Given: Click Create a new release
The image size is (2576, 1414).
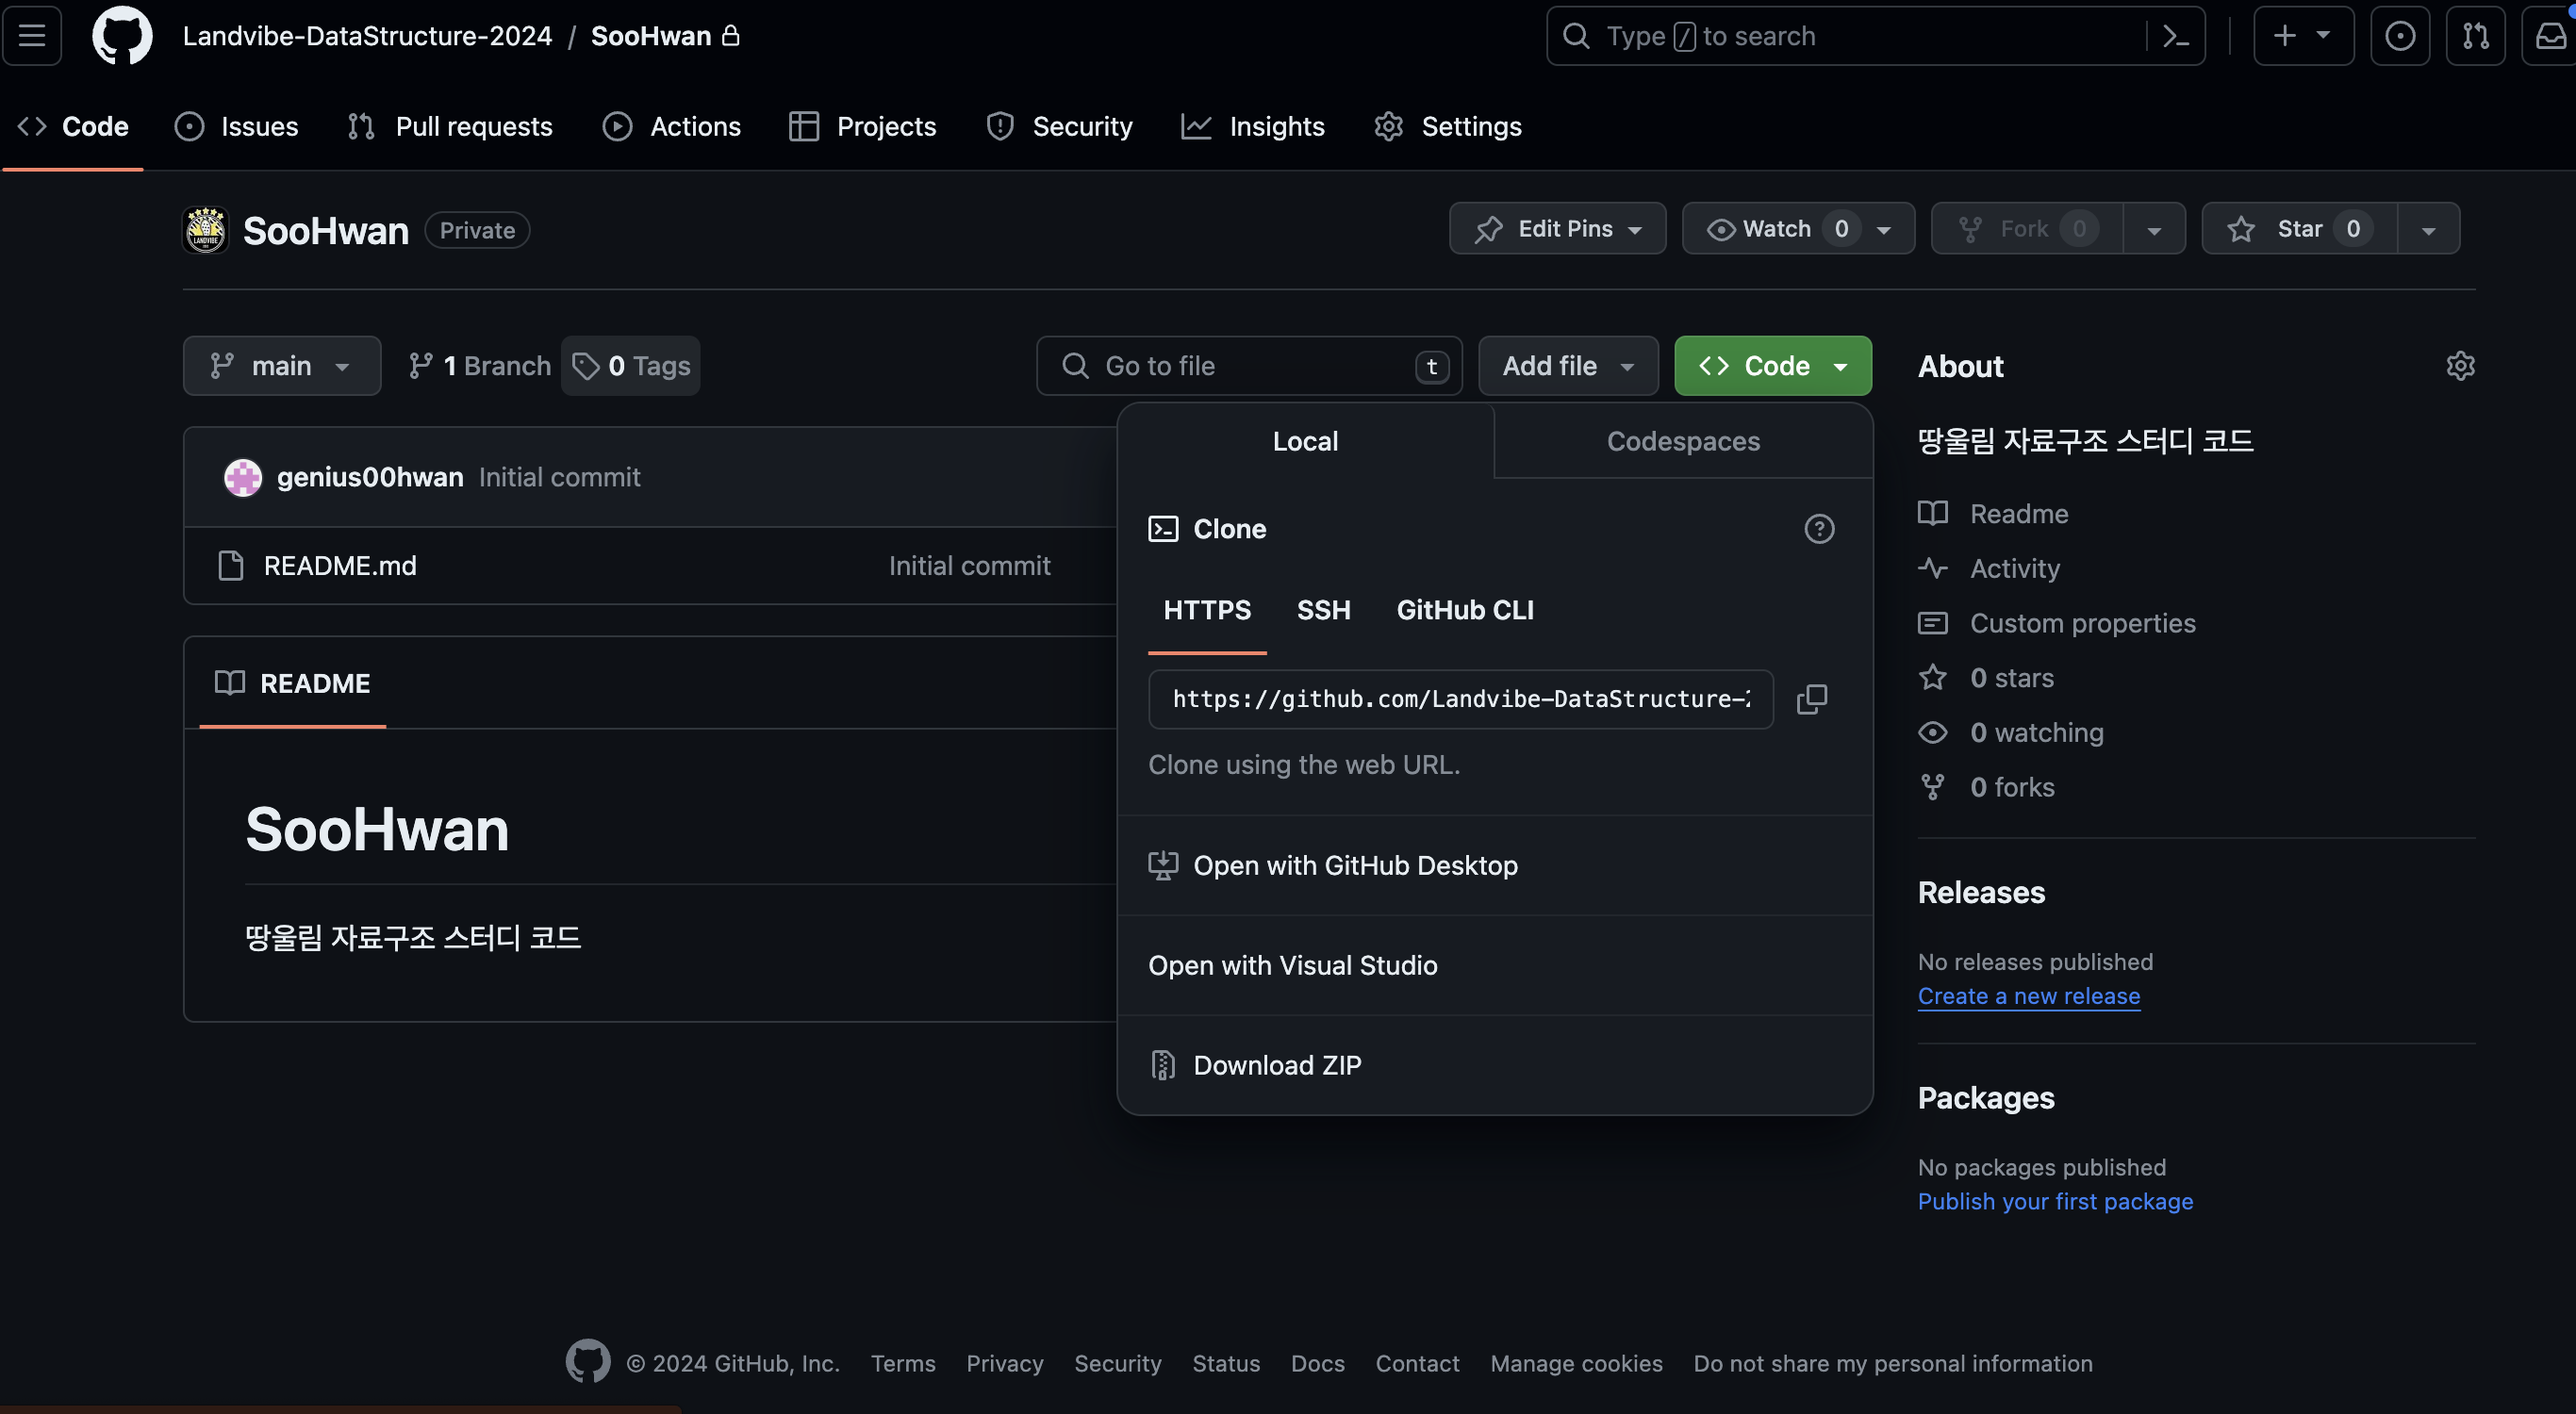Looking at the screenshot, I should (x=2029, y=996).
